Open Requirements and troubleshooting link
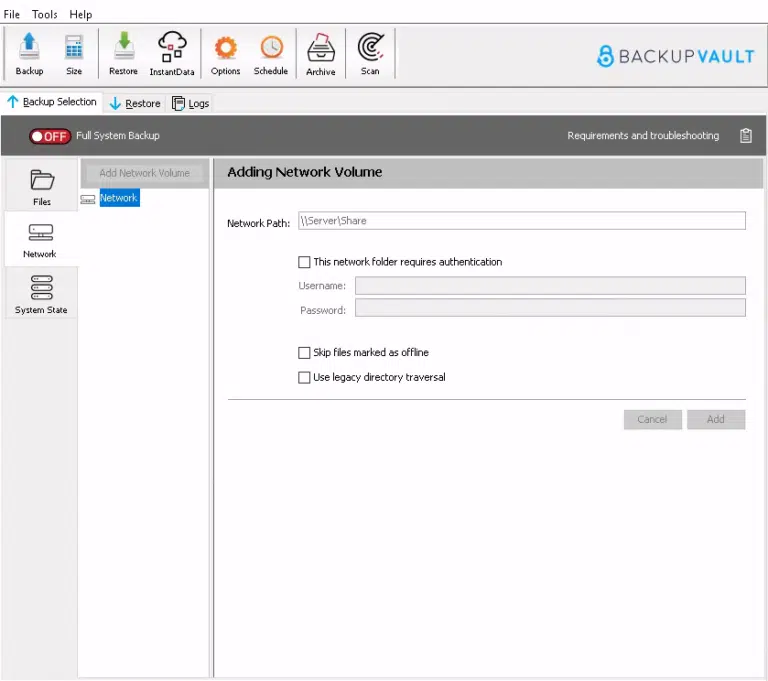Viewport: 768px width, 681px height. pos(643,136)
